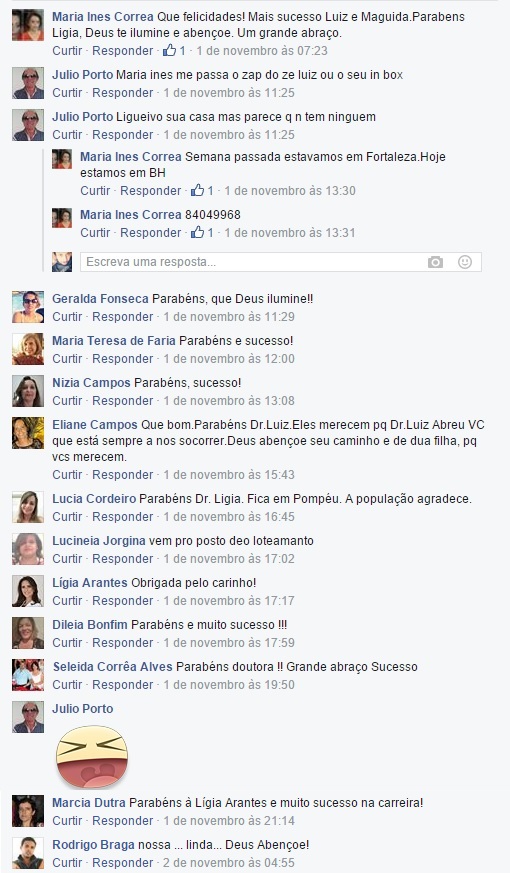The width and height of the screenshot is (510, 873).
Task: Reply to Nizia Campos' comment
Action: (x=122, y=401)
